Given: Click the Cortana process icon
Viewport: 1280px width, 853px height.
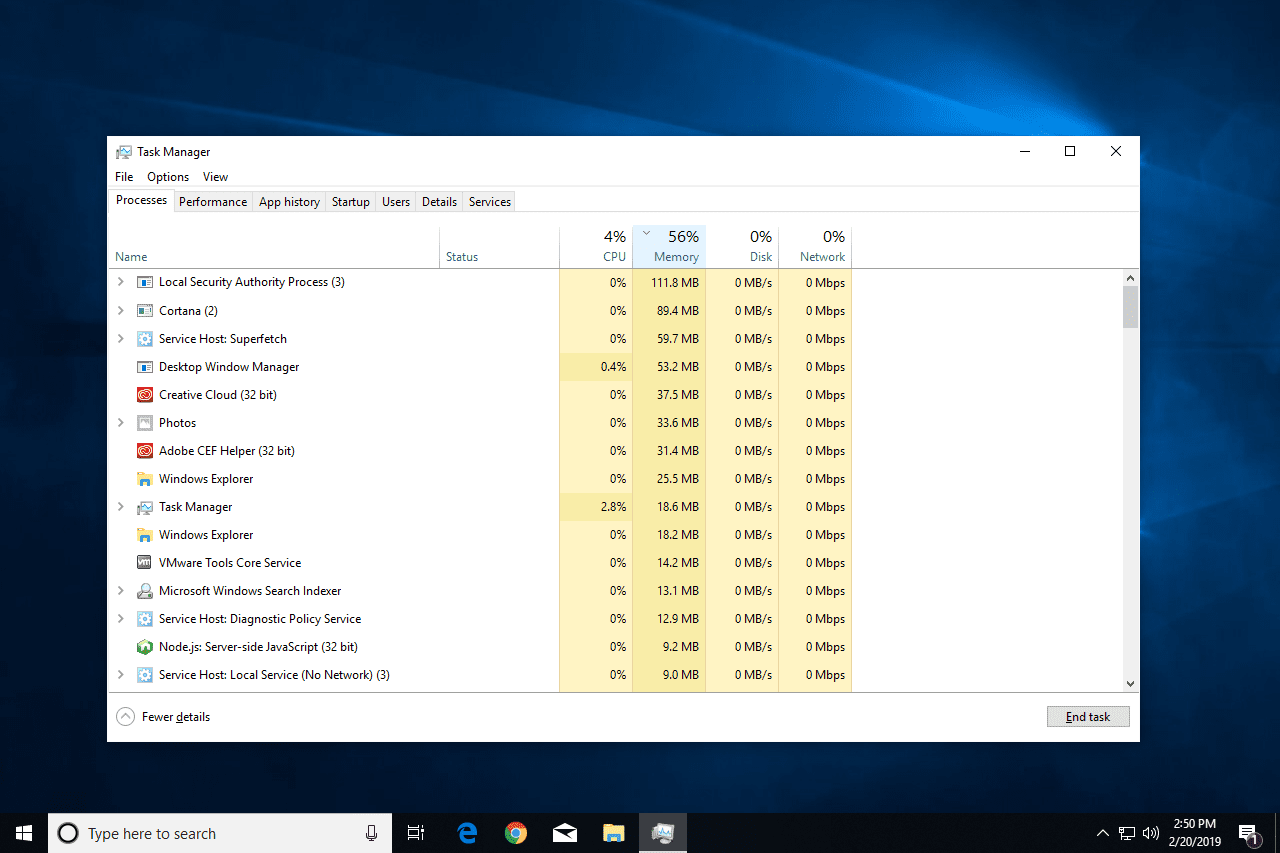Looking at the screenshot, I should point(144,310).
